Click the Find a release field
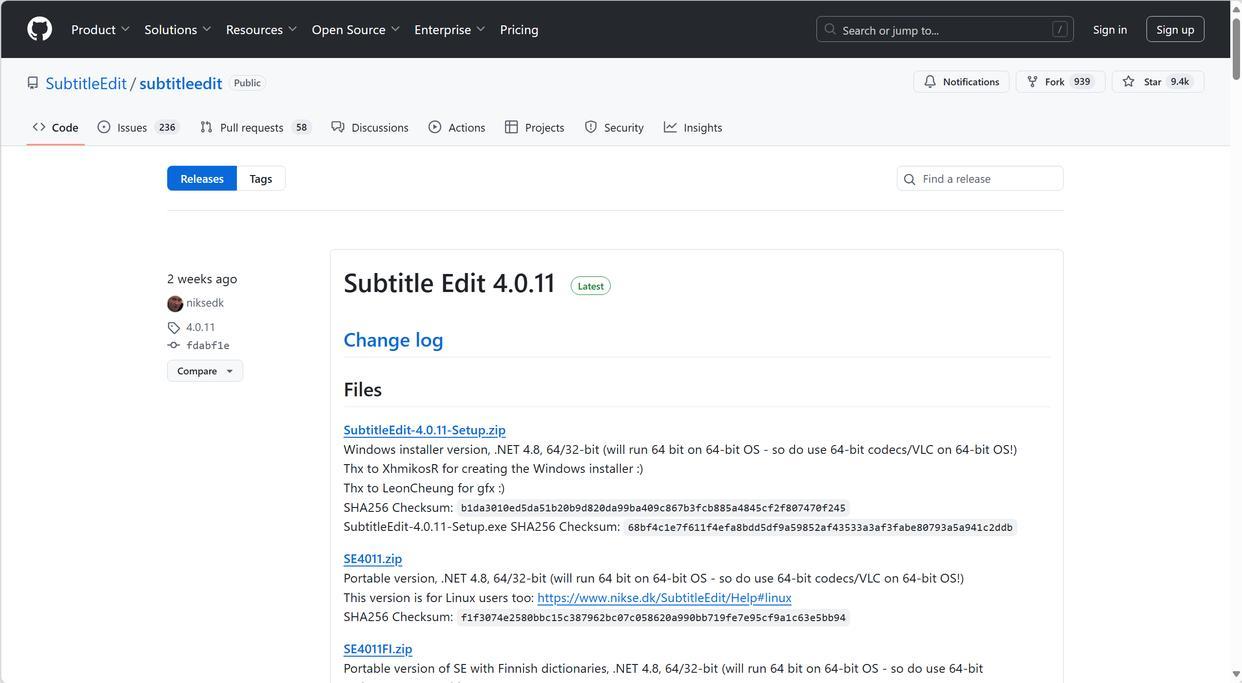The height and width of the screenshot is (683, 1242). [987, 179]
